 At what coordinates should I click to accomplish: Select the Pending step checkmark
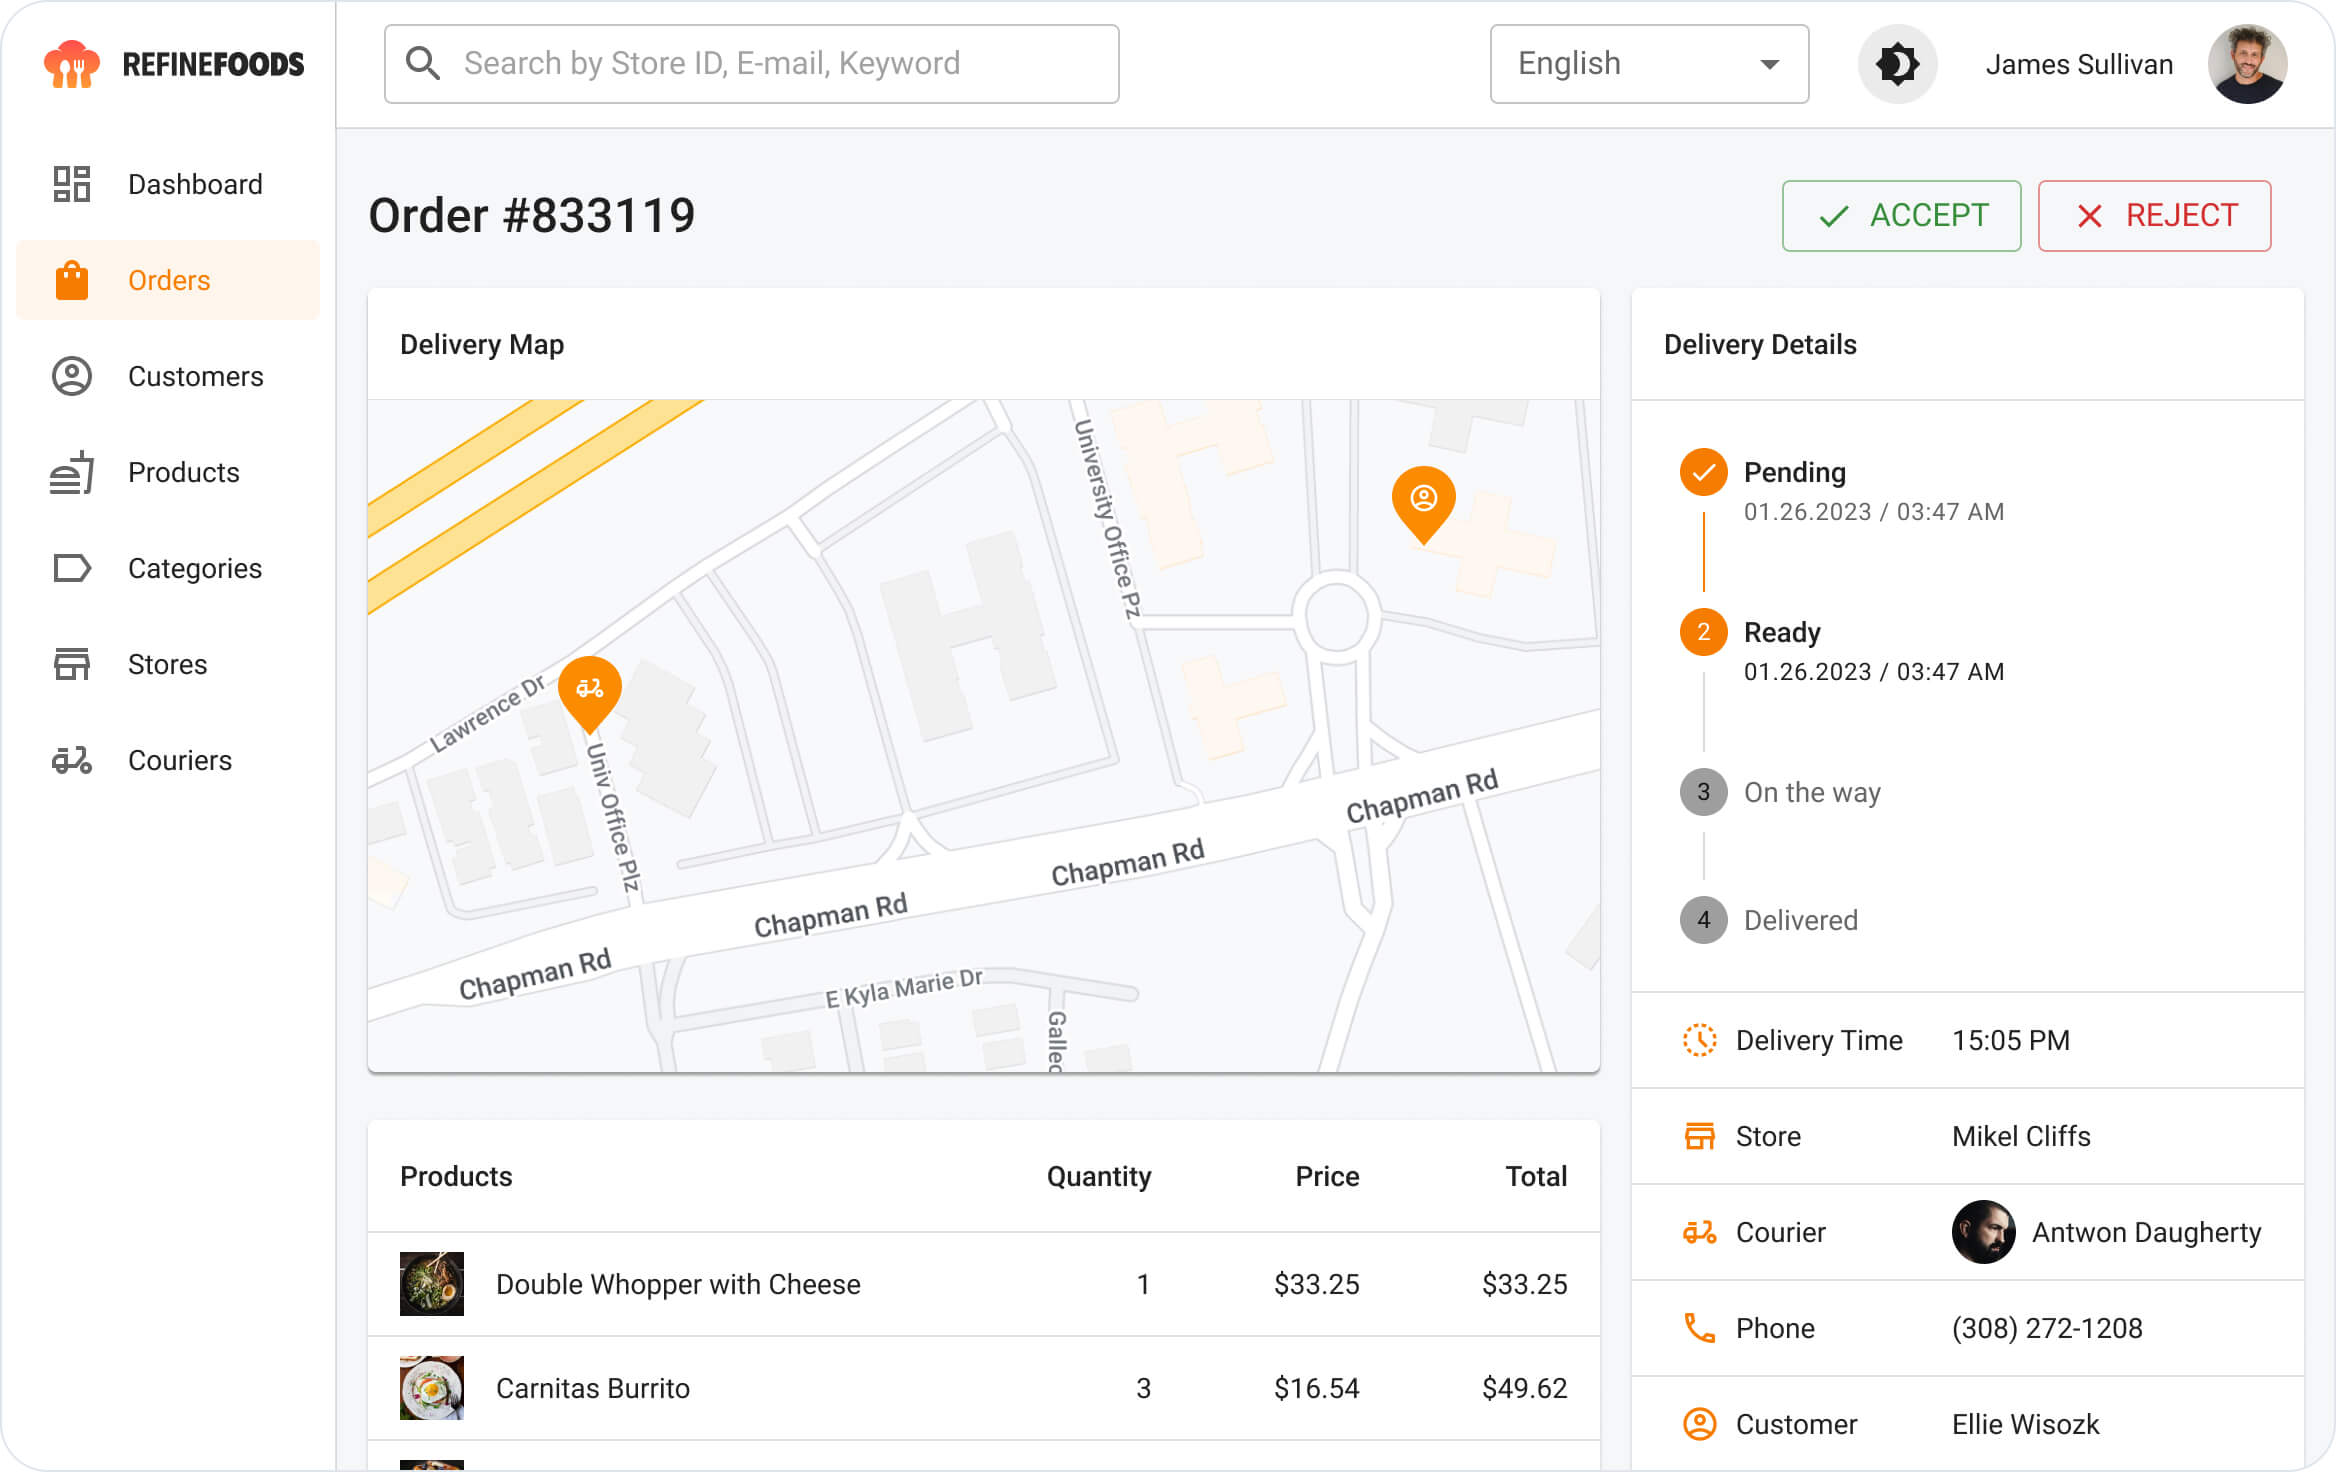coord(1702,472)
